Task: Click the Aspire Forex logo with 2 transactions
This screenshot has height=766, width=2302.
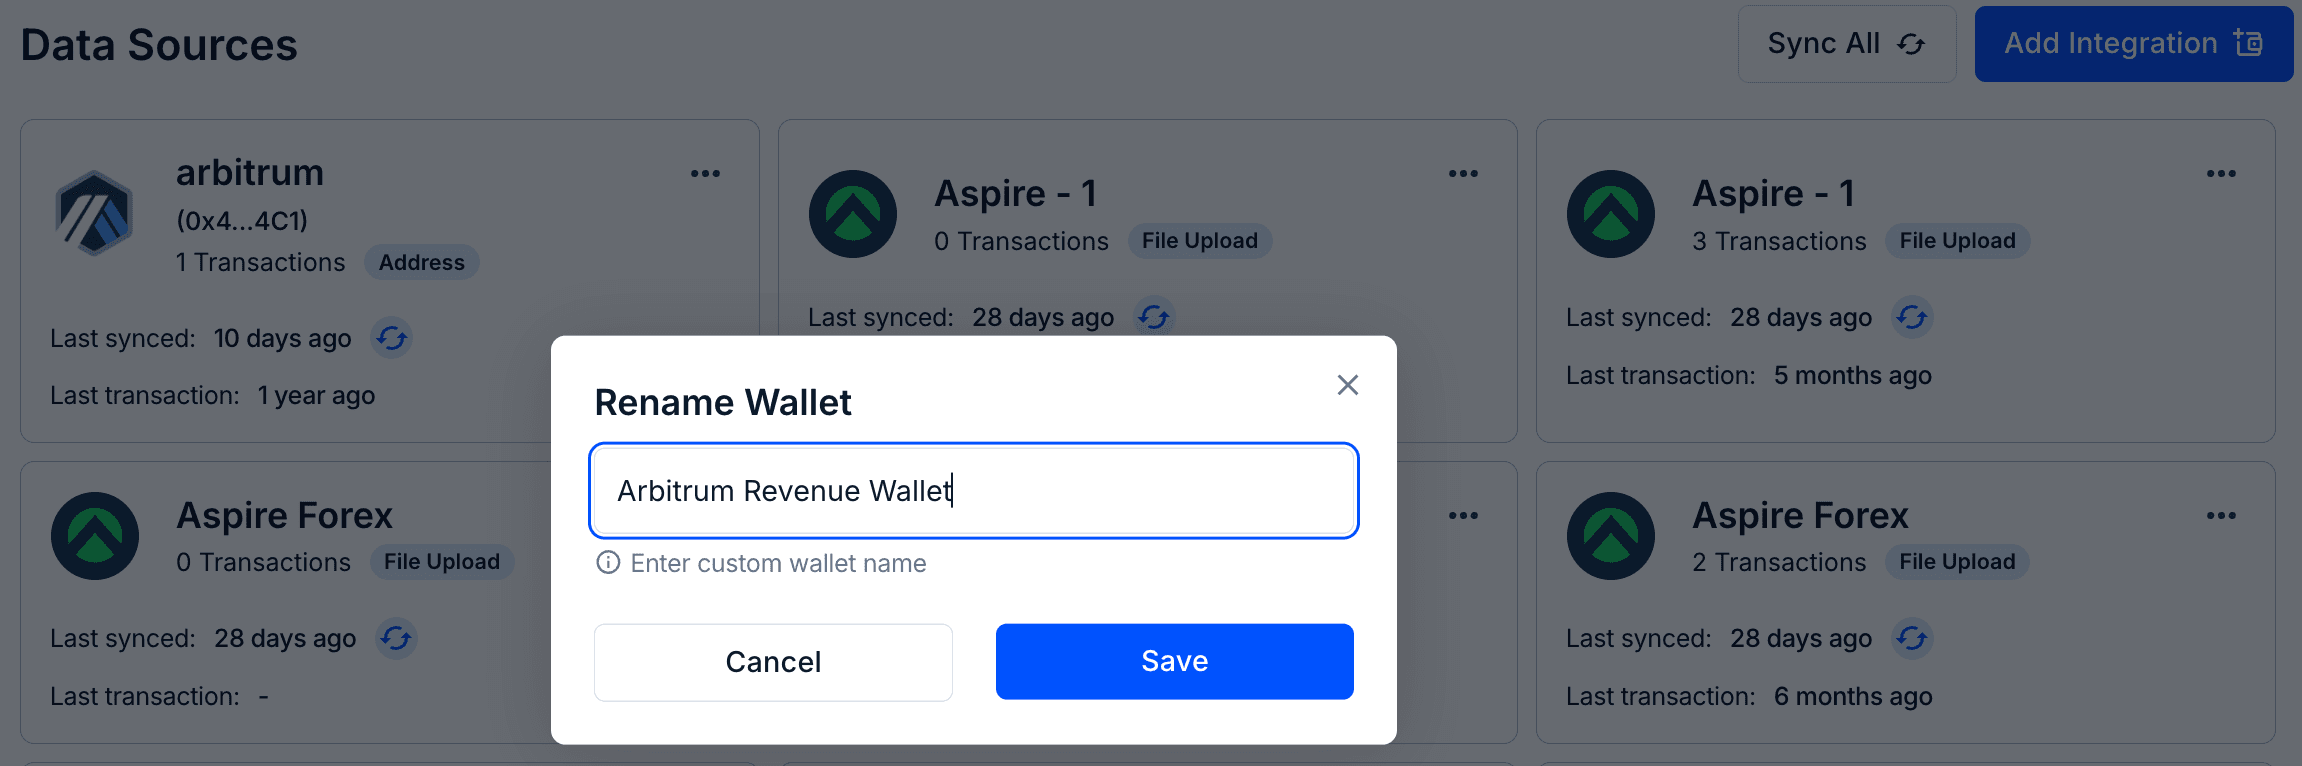Action: tap(1610, 536)
